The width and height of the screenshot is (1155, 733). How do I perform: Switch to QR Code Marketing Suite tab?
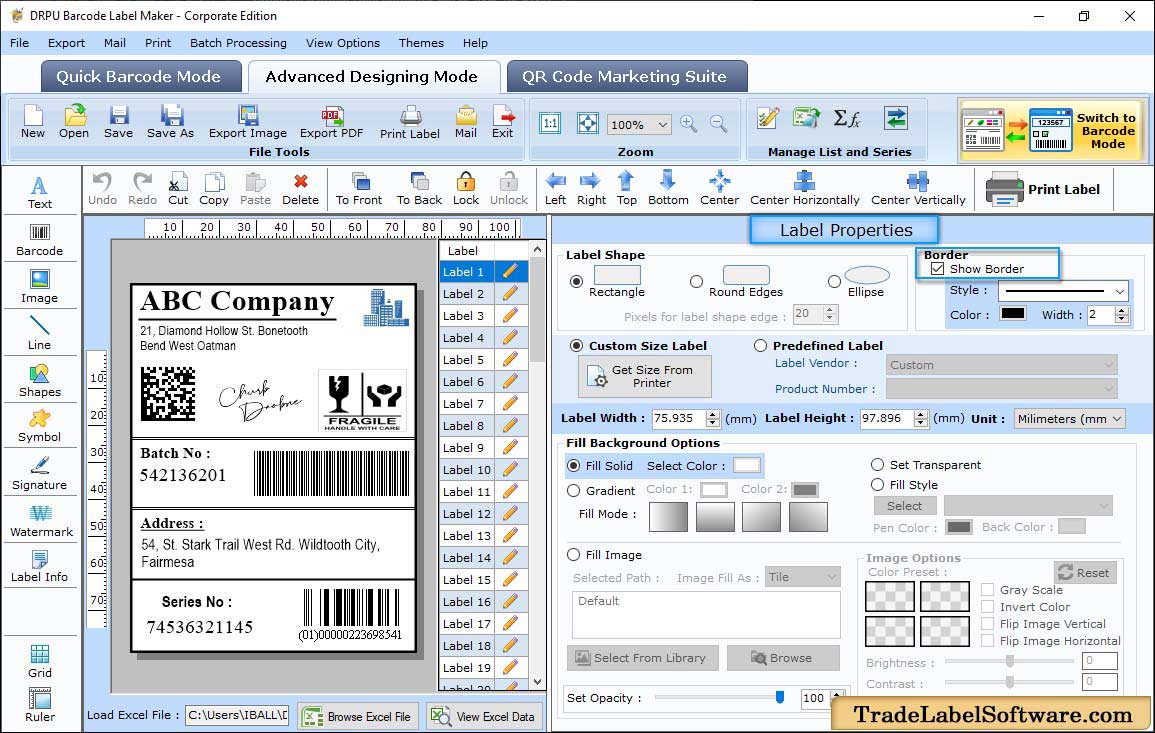point(626,77)
